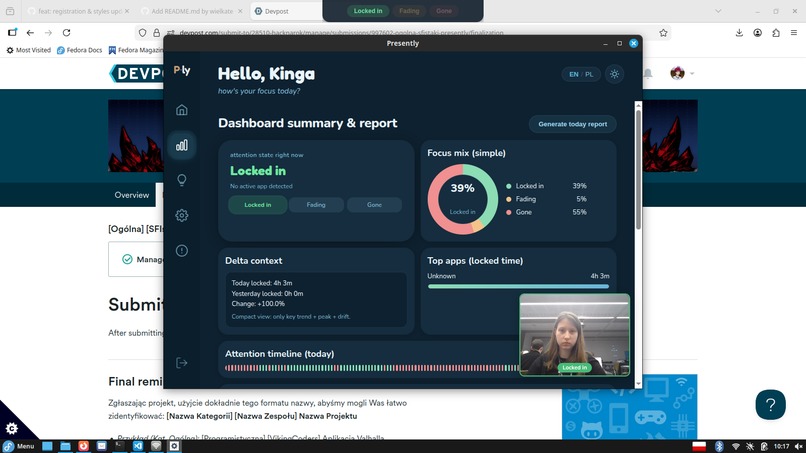The width and height of the screenshot is (806, 453).
Task: Click the green Locked in legend dot
Action: point(508,186)
